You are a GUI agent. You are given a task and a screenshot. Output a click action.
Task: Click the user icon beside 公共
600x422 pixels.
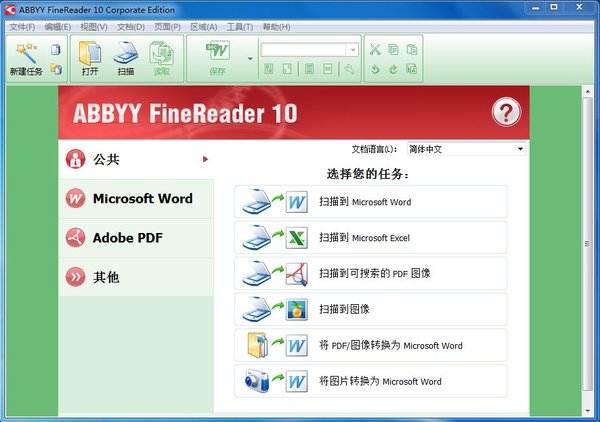tap(75, 159)
